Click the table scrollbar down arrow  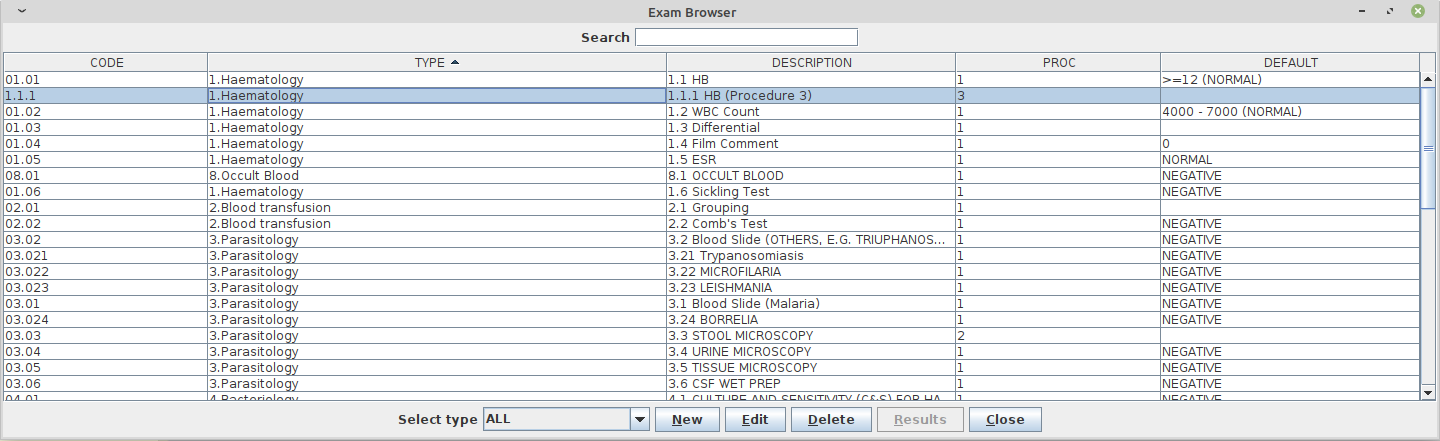(x=1428, y=393)
